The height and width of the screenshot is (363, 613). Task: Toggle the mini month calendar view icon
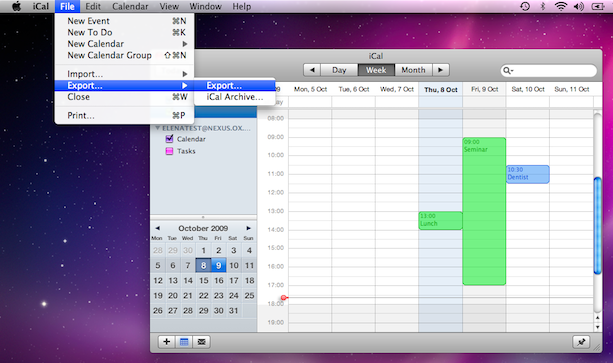click(184, 342)
